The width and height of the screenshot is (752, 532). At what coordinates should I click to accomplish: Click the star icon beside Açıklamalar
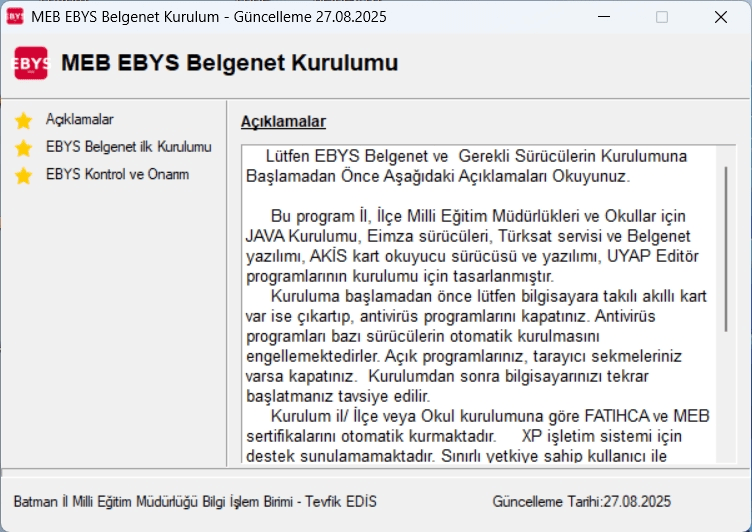tap(23, 121)
